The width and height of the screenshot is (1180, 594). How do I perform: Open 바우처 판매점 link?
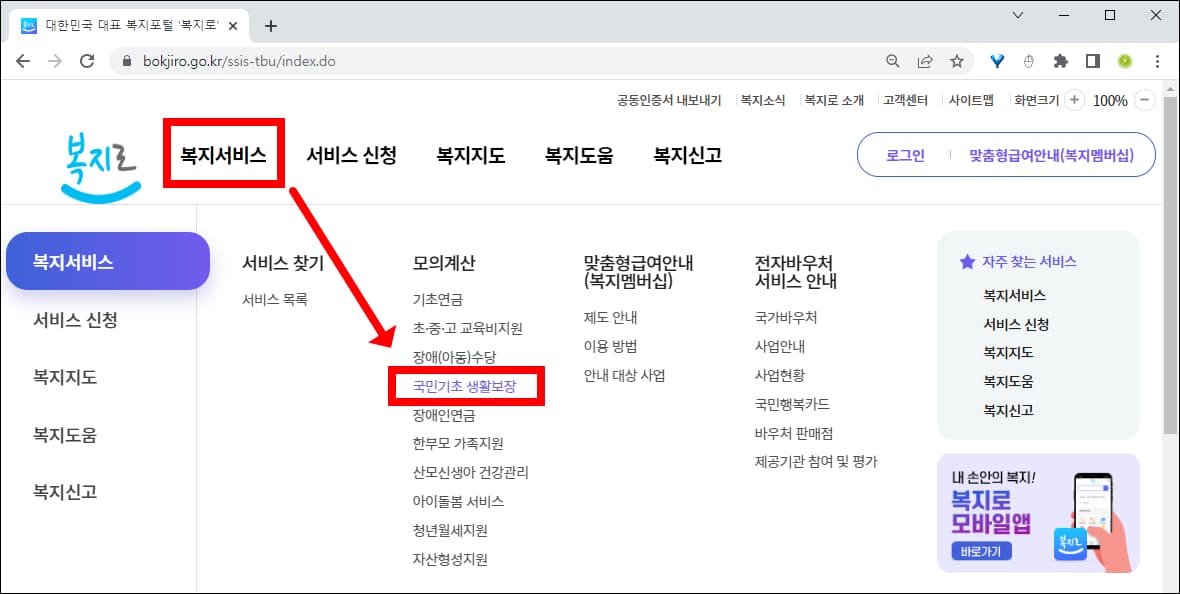point(794,433)
